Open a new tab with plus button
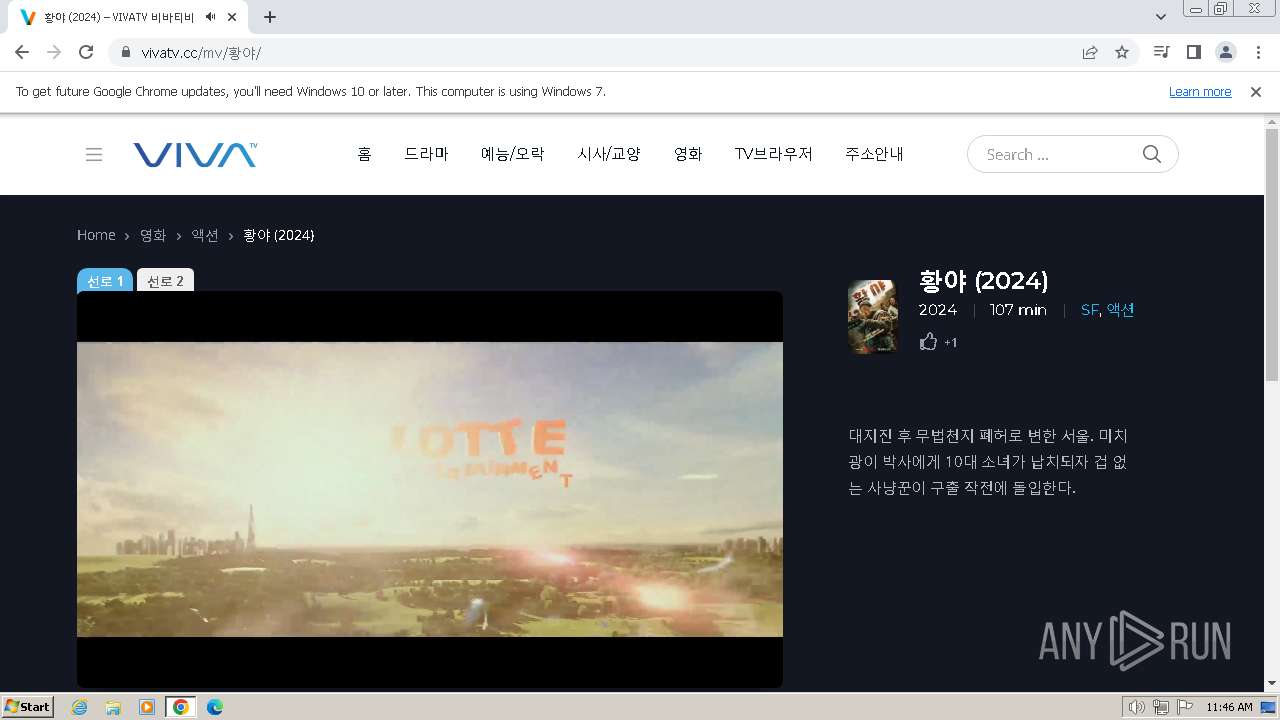1280x720 pixels. 270,17
